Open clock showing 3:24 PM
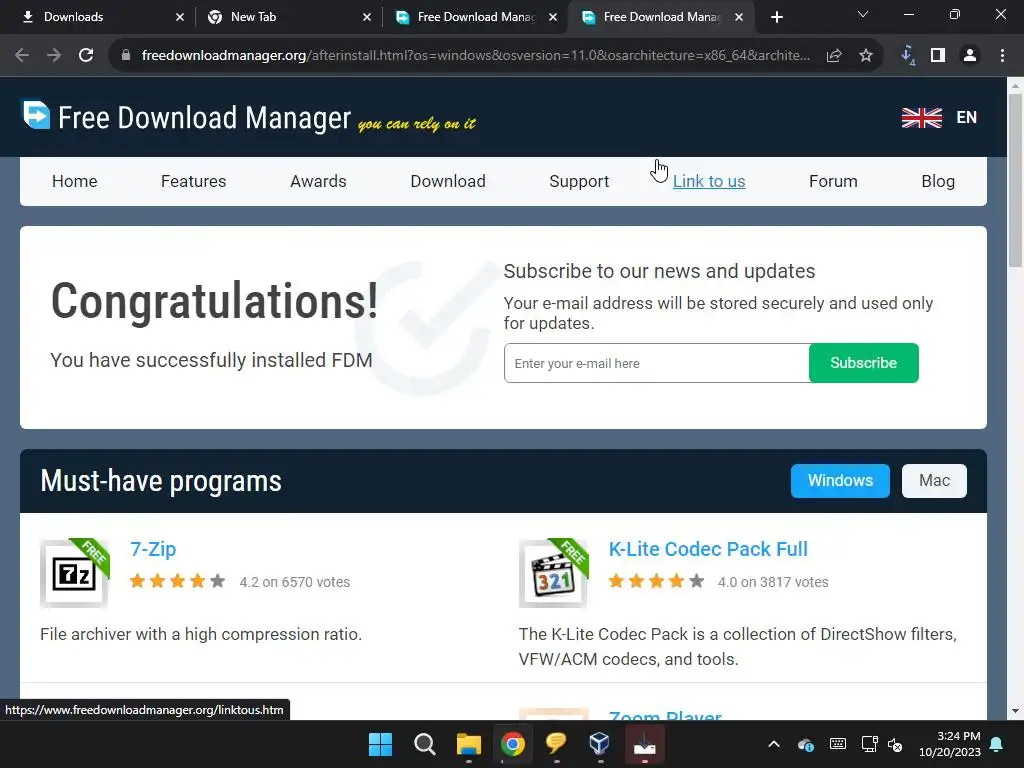 tap(950, 744)
